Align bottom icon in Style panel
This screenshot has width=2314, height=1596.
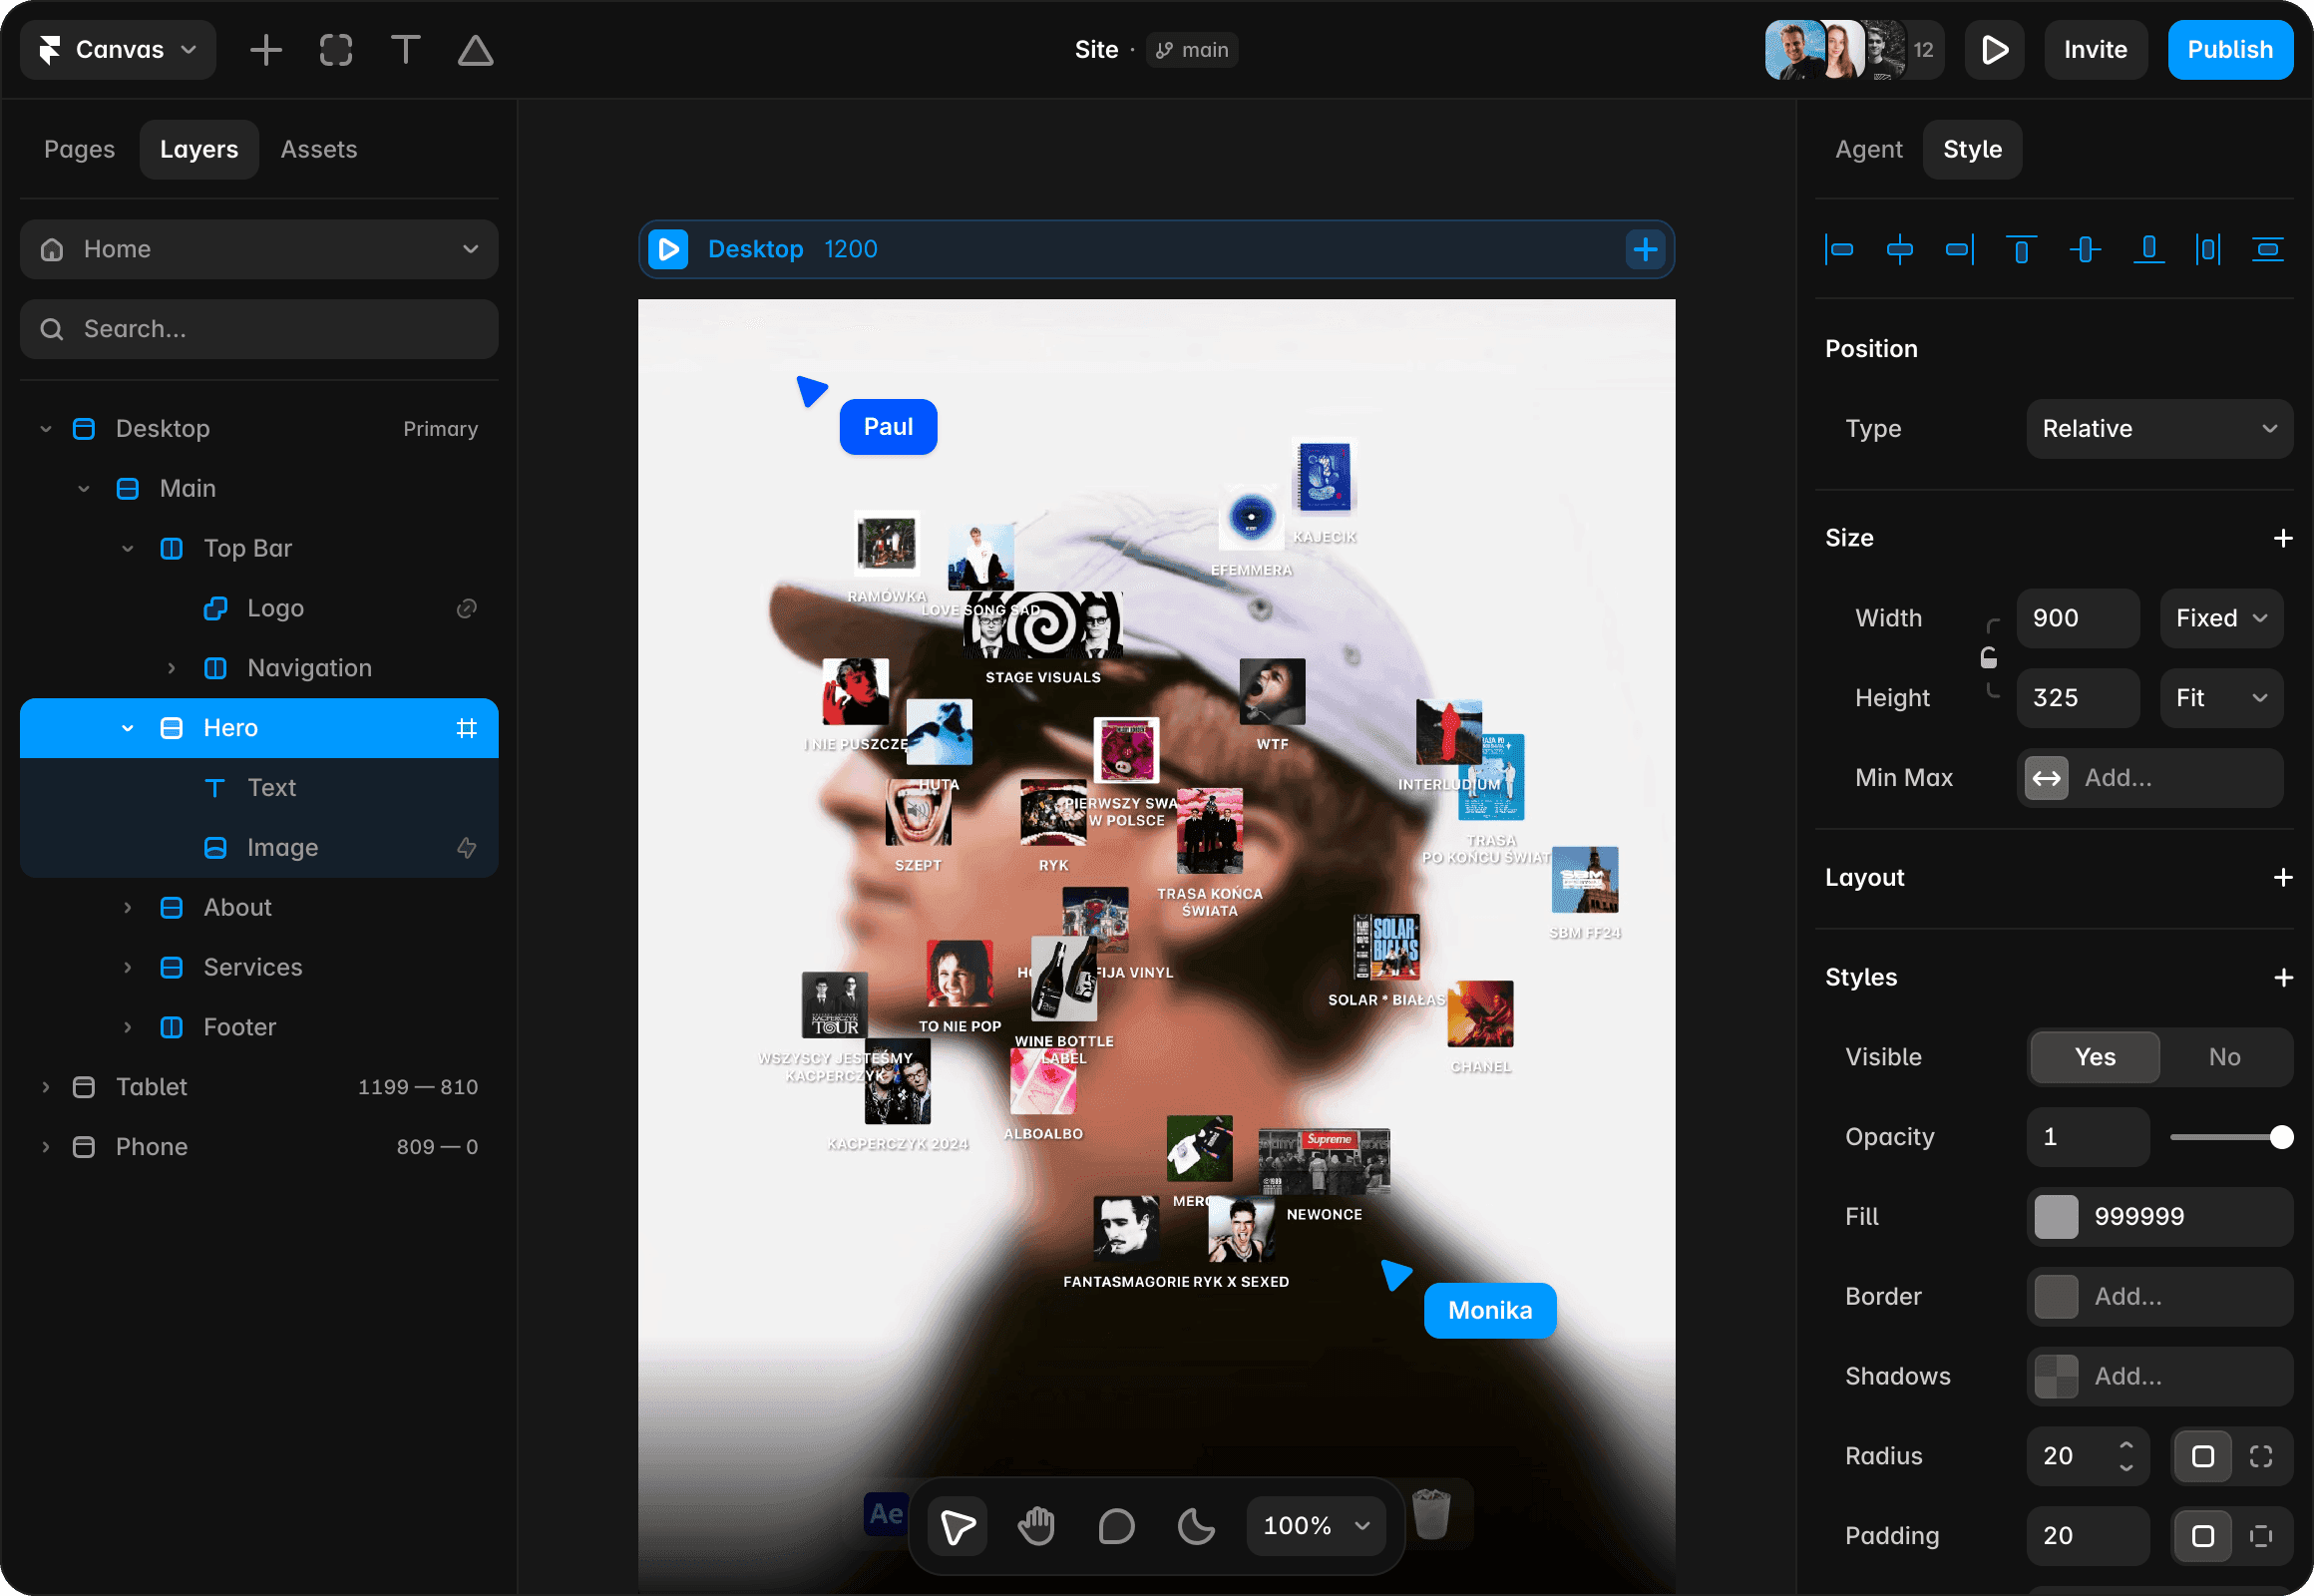click(2148, 249)
